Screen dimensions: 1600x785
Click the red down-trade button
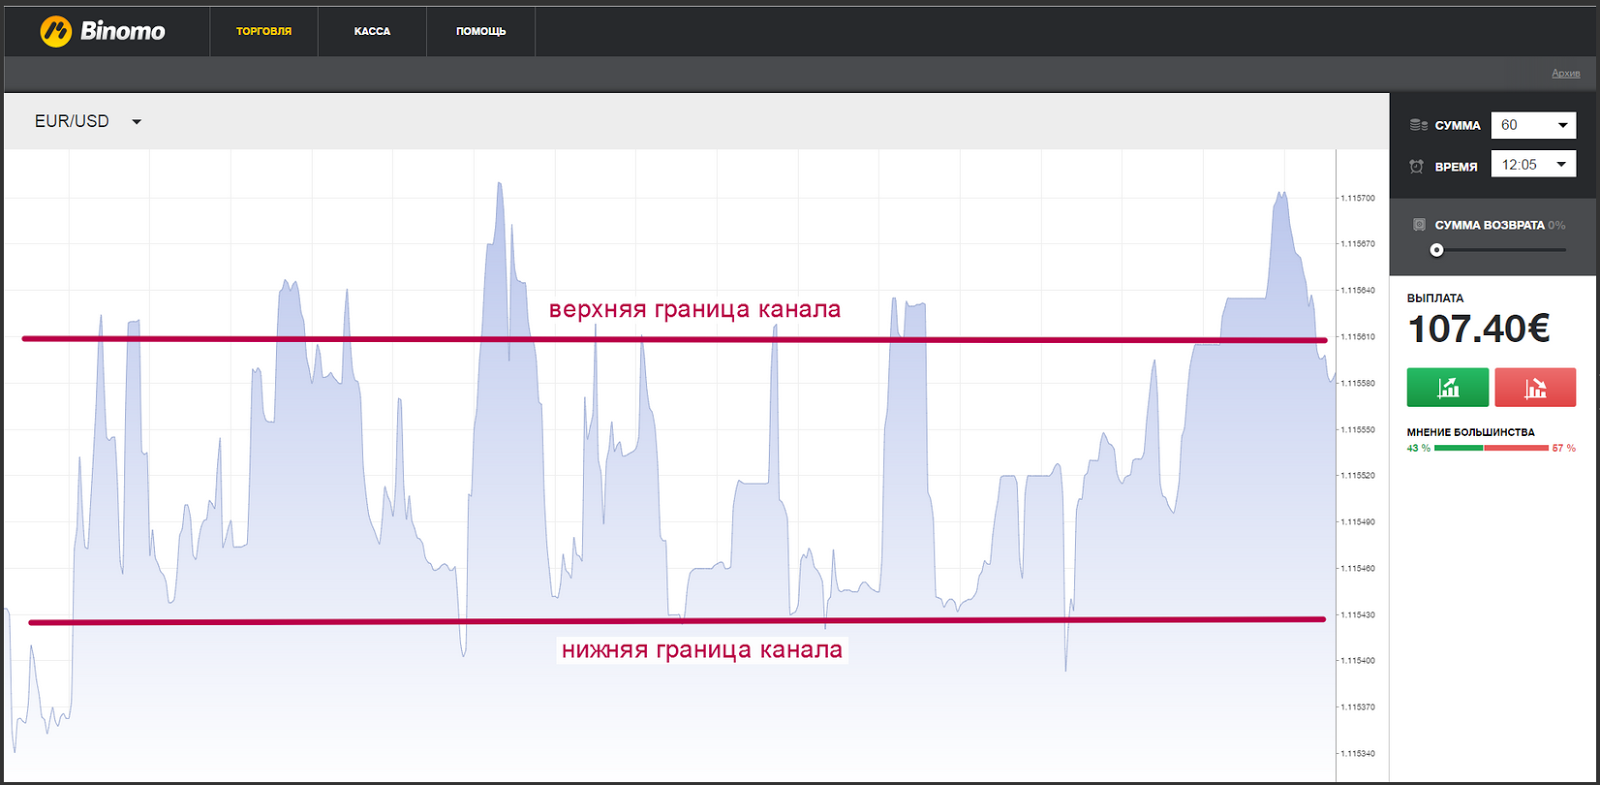1535,387
